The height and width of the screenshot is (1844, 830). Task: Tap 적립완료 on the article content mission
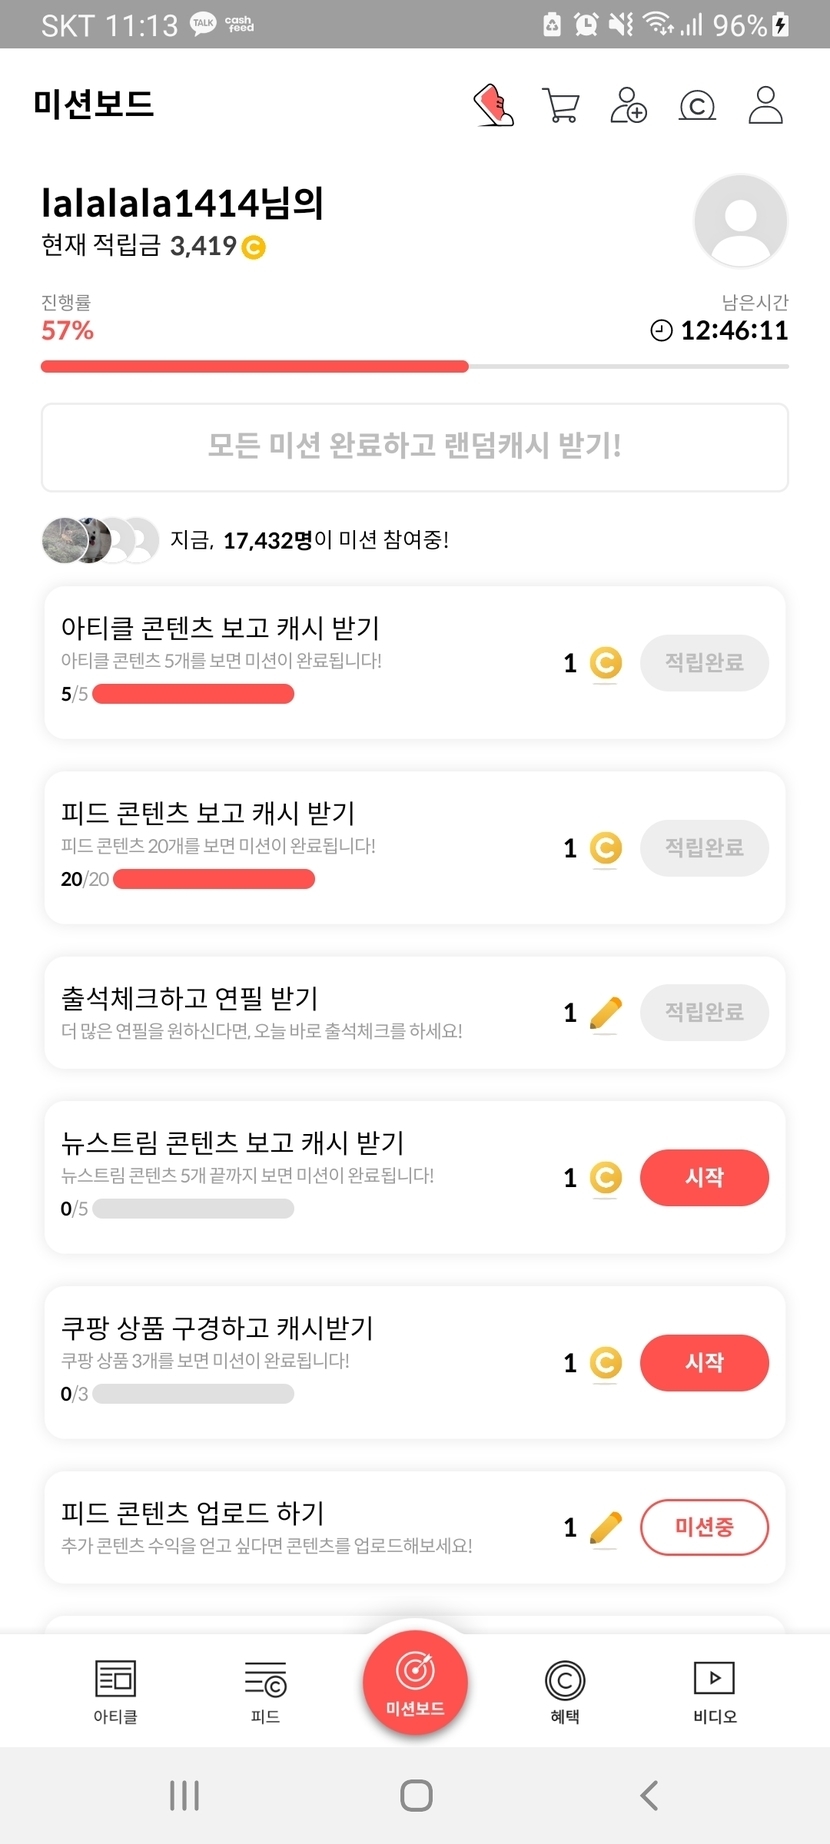pos(704,662)
